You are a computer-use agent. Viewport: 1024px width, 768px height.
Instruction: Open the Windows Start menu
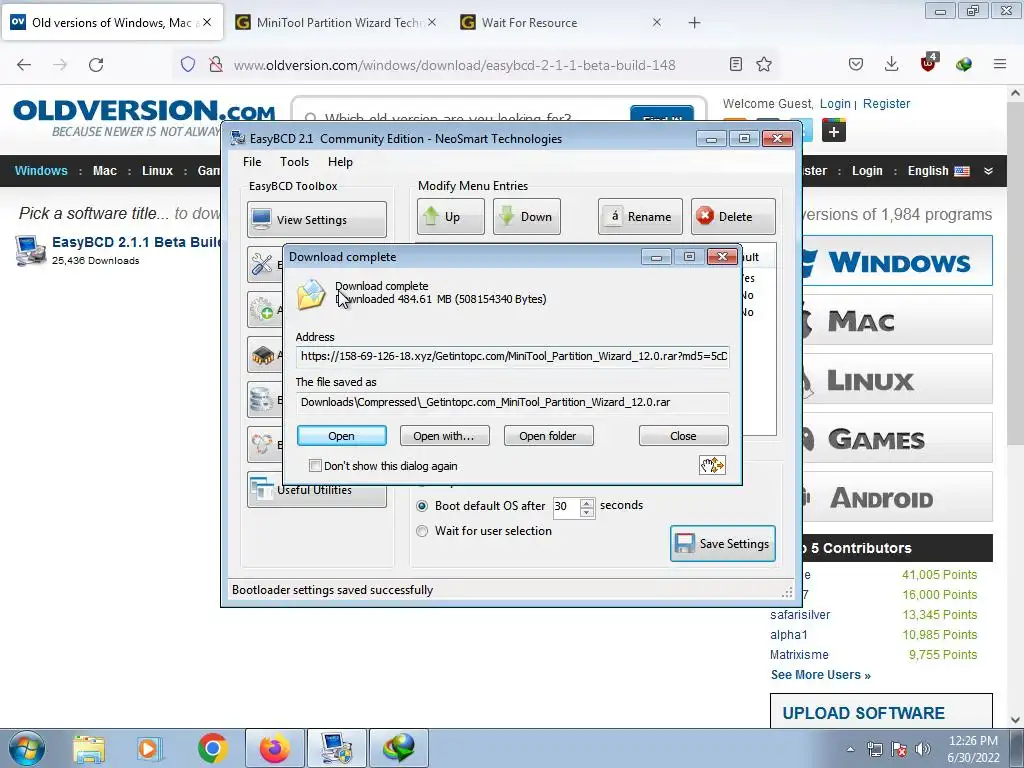click(x=26, y=748)
